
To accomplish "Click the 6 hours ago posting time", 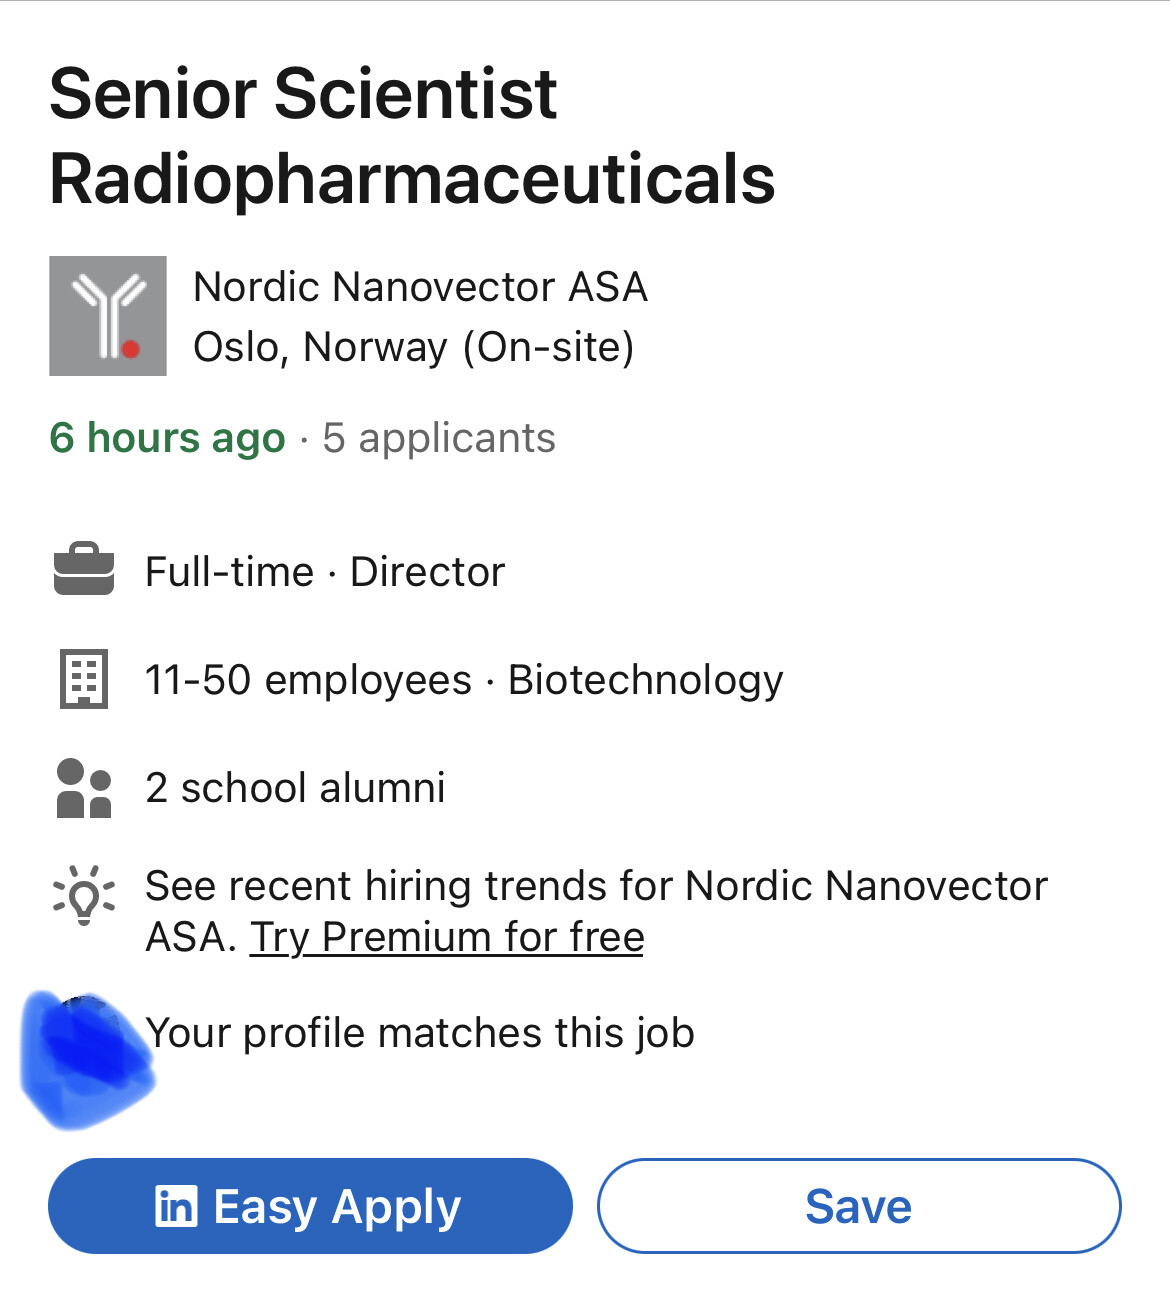I will (168, 438).
